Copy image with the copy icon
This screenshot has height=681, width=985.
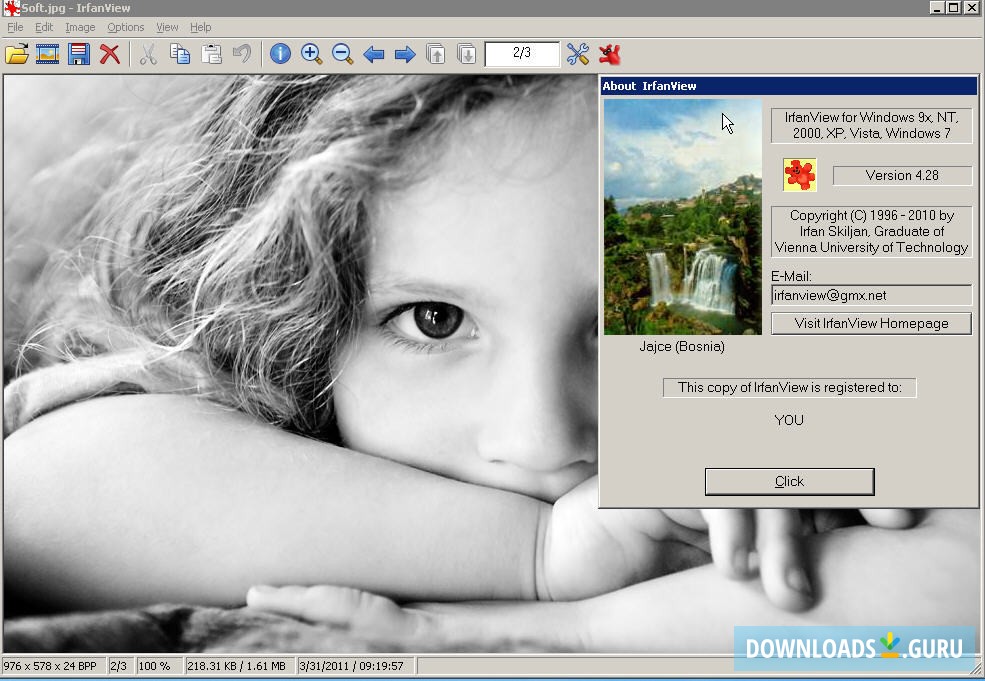pyautogui.click(x=180, y=54)
